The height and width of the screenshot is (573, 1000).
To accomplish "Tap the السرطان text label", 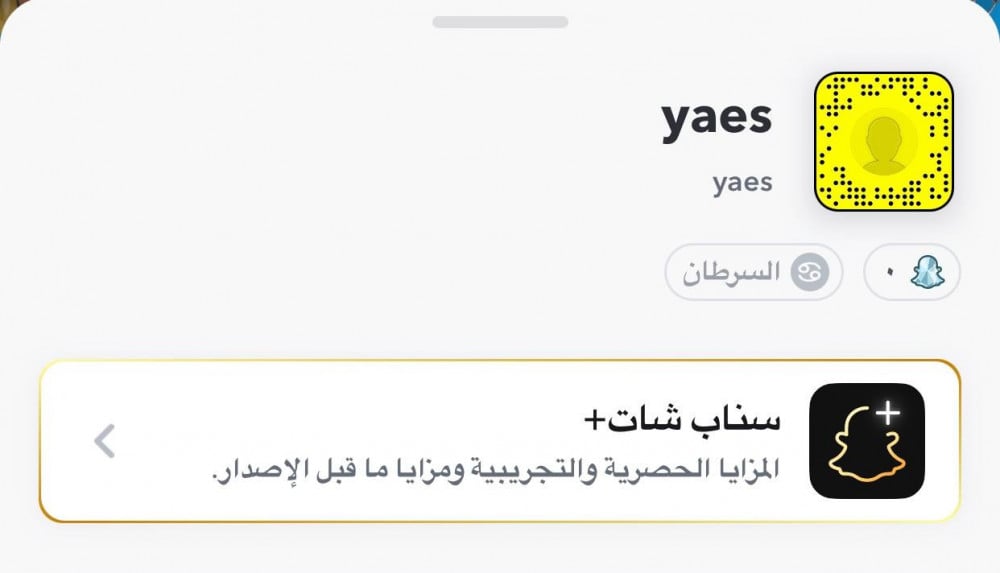I will pos(732,272).
